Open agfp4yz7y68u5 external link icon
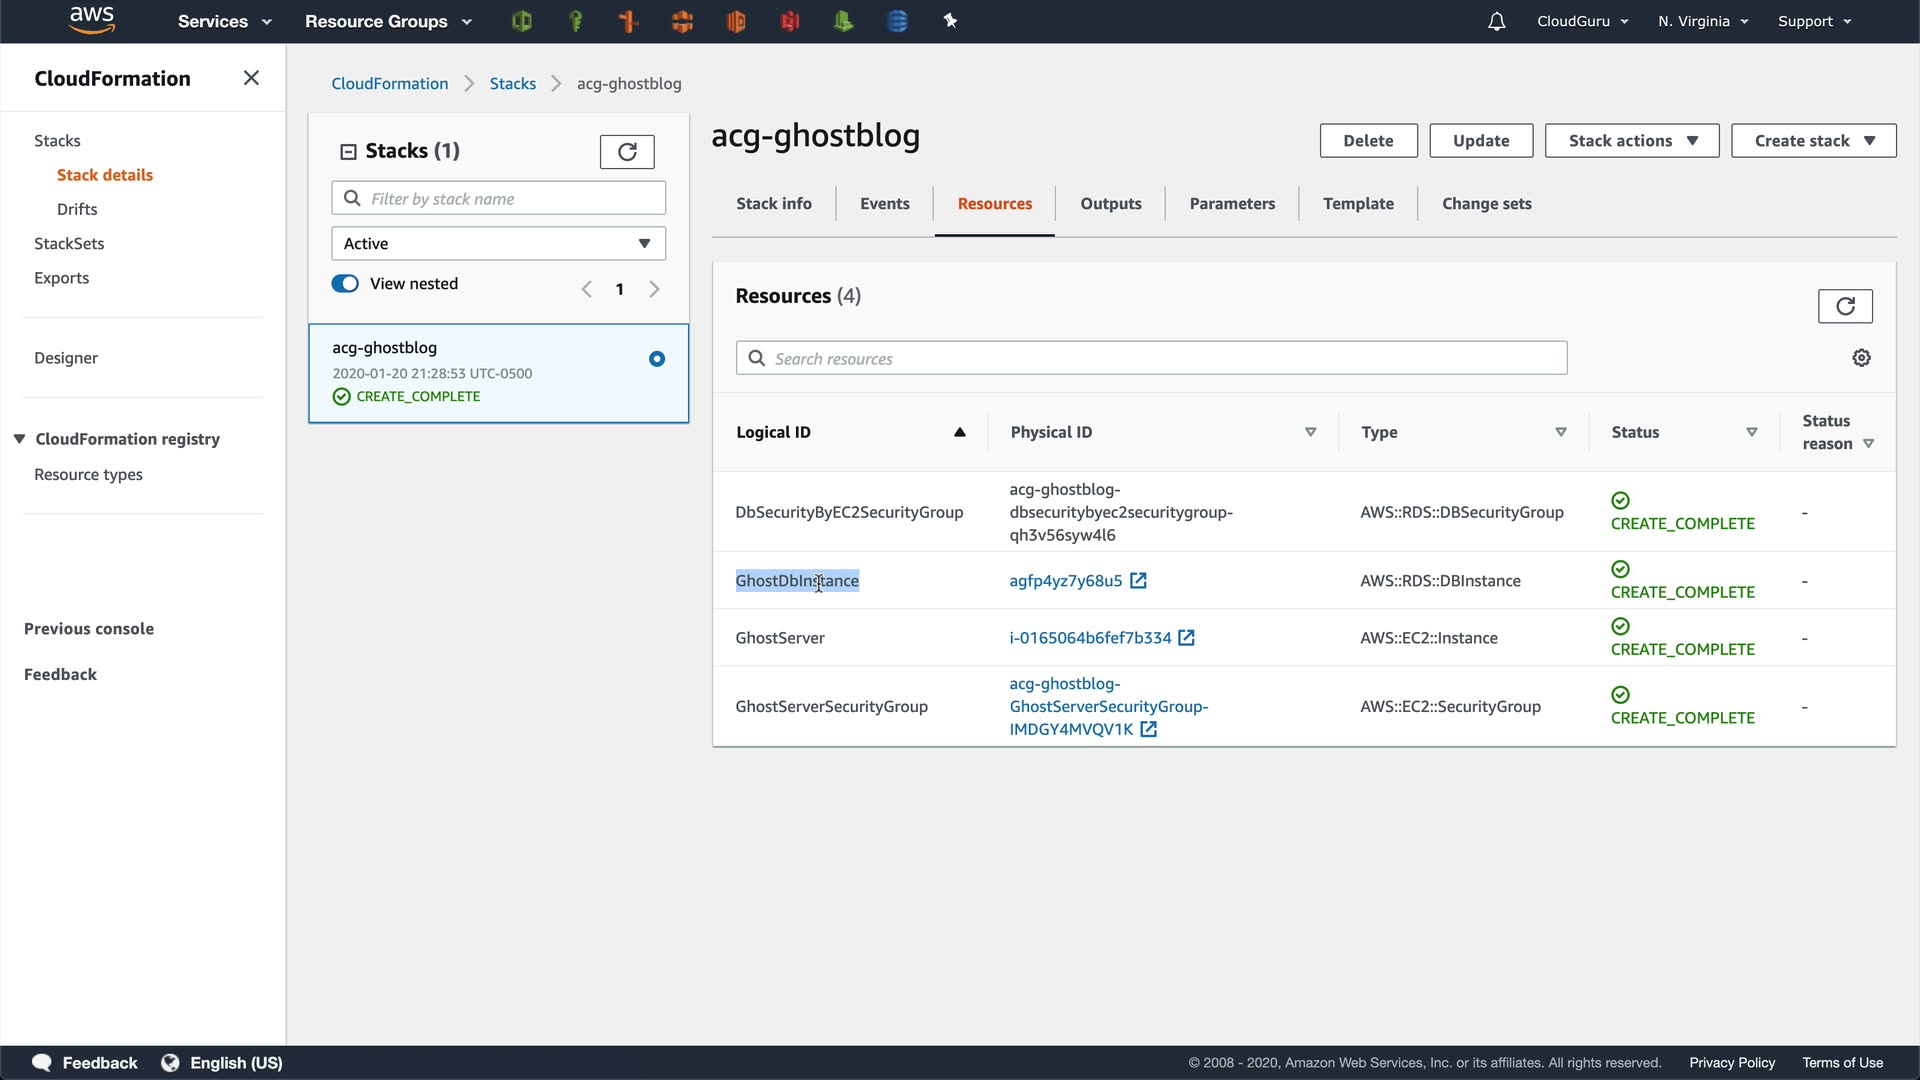The height and width of the screenshot is (1080, 1920). 1138,581
